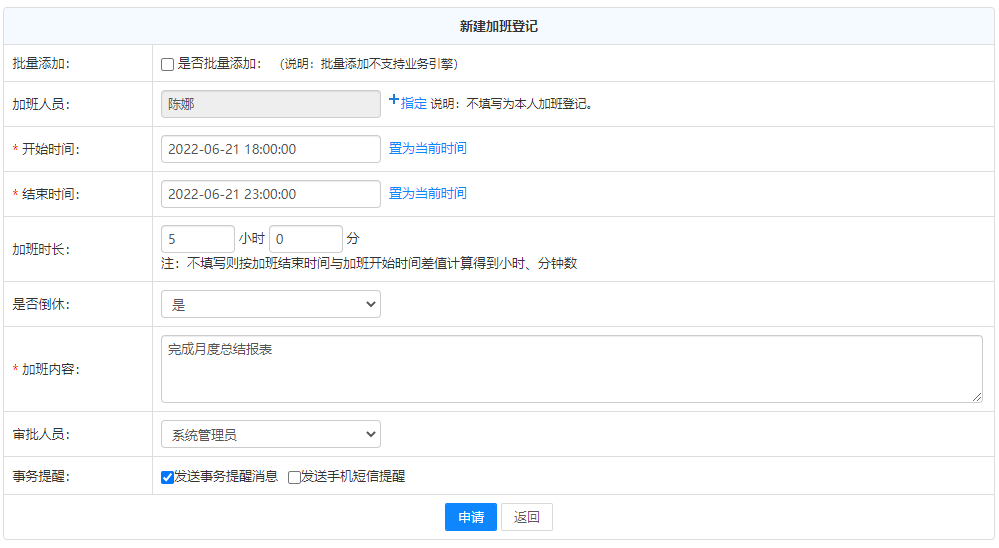Click the 加班时长 hours input box

tap(197, 239)
